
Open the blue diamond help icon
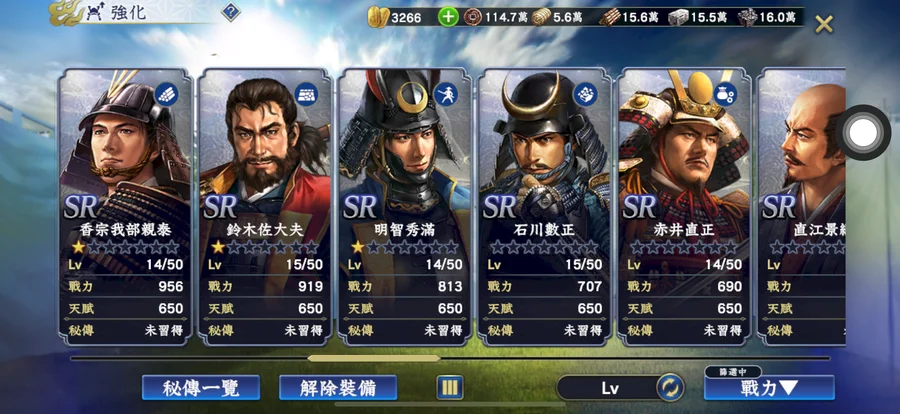coord(230,11)
